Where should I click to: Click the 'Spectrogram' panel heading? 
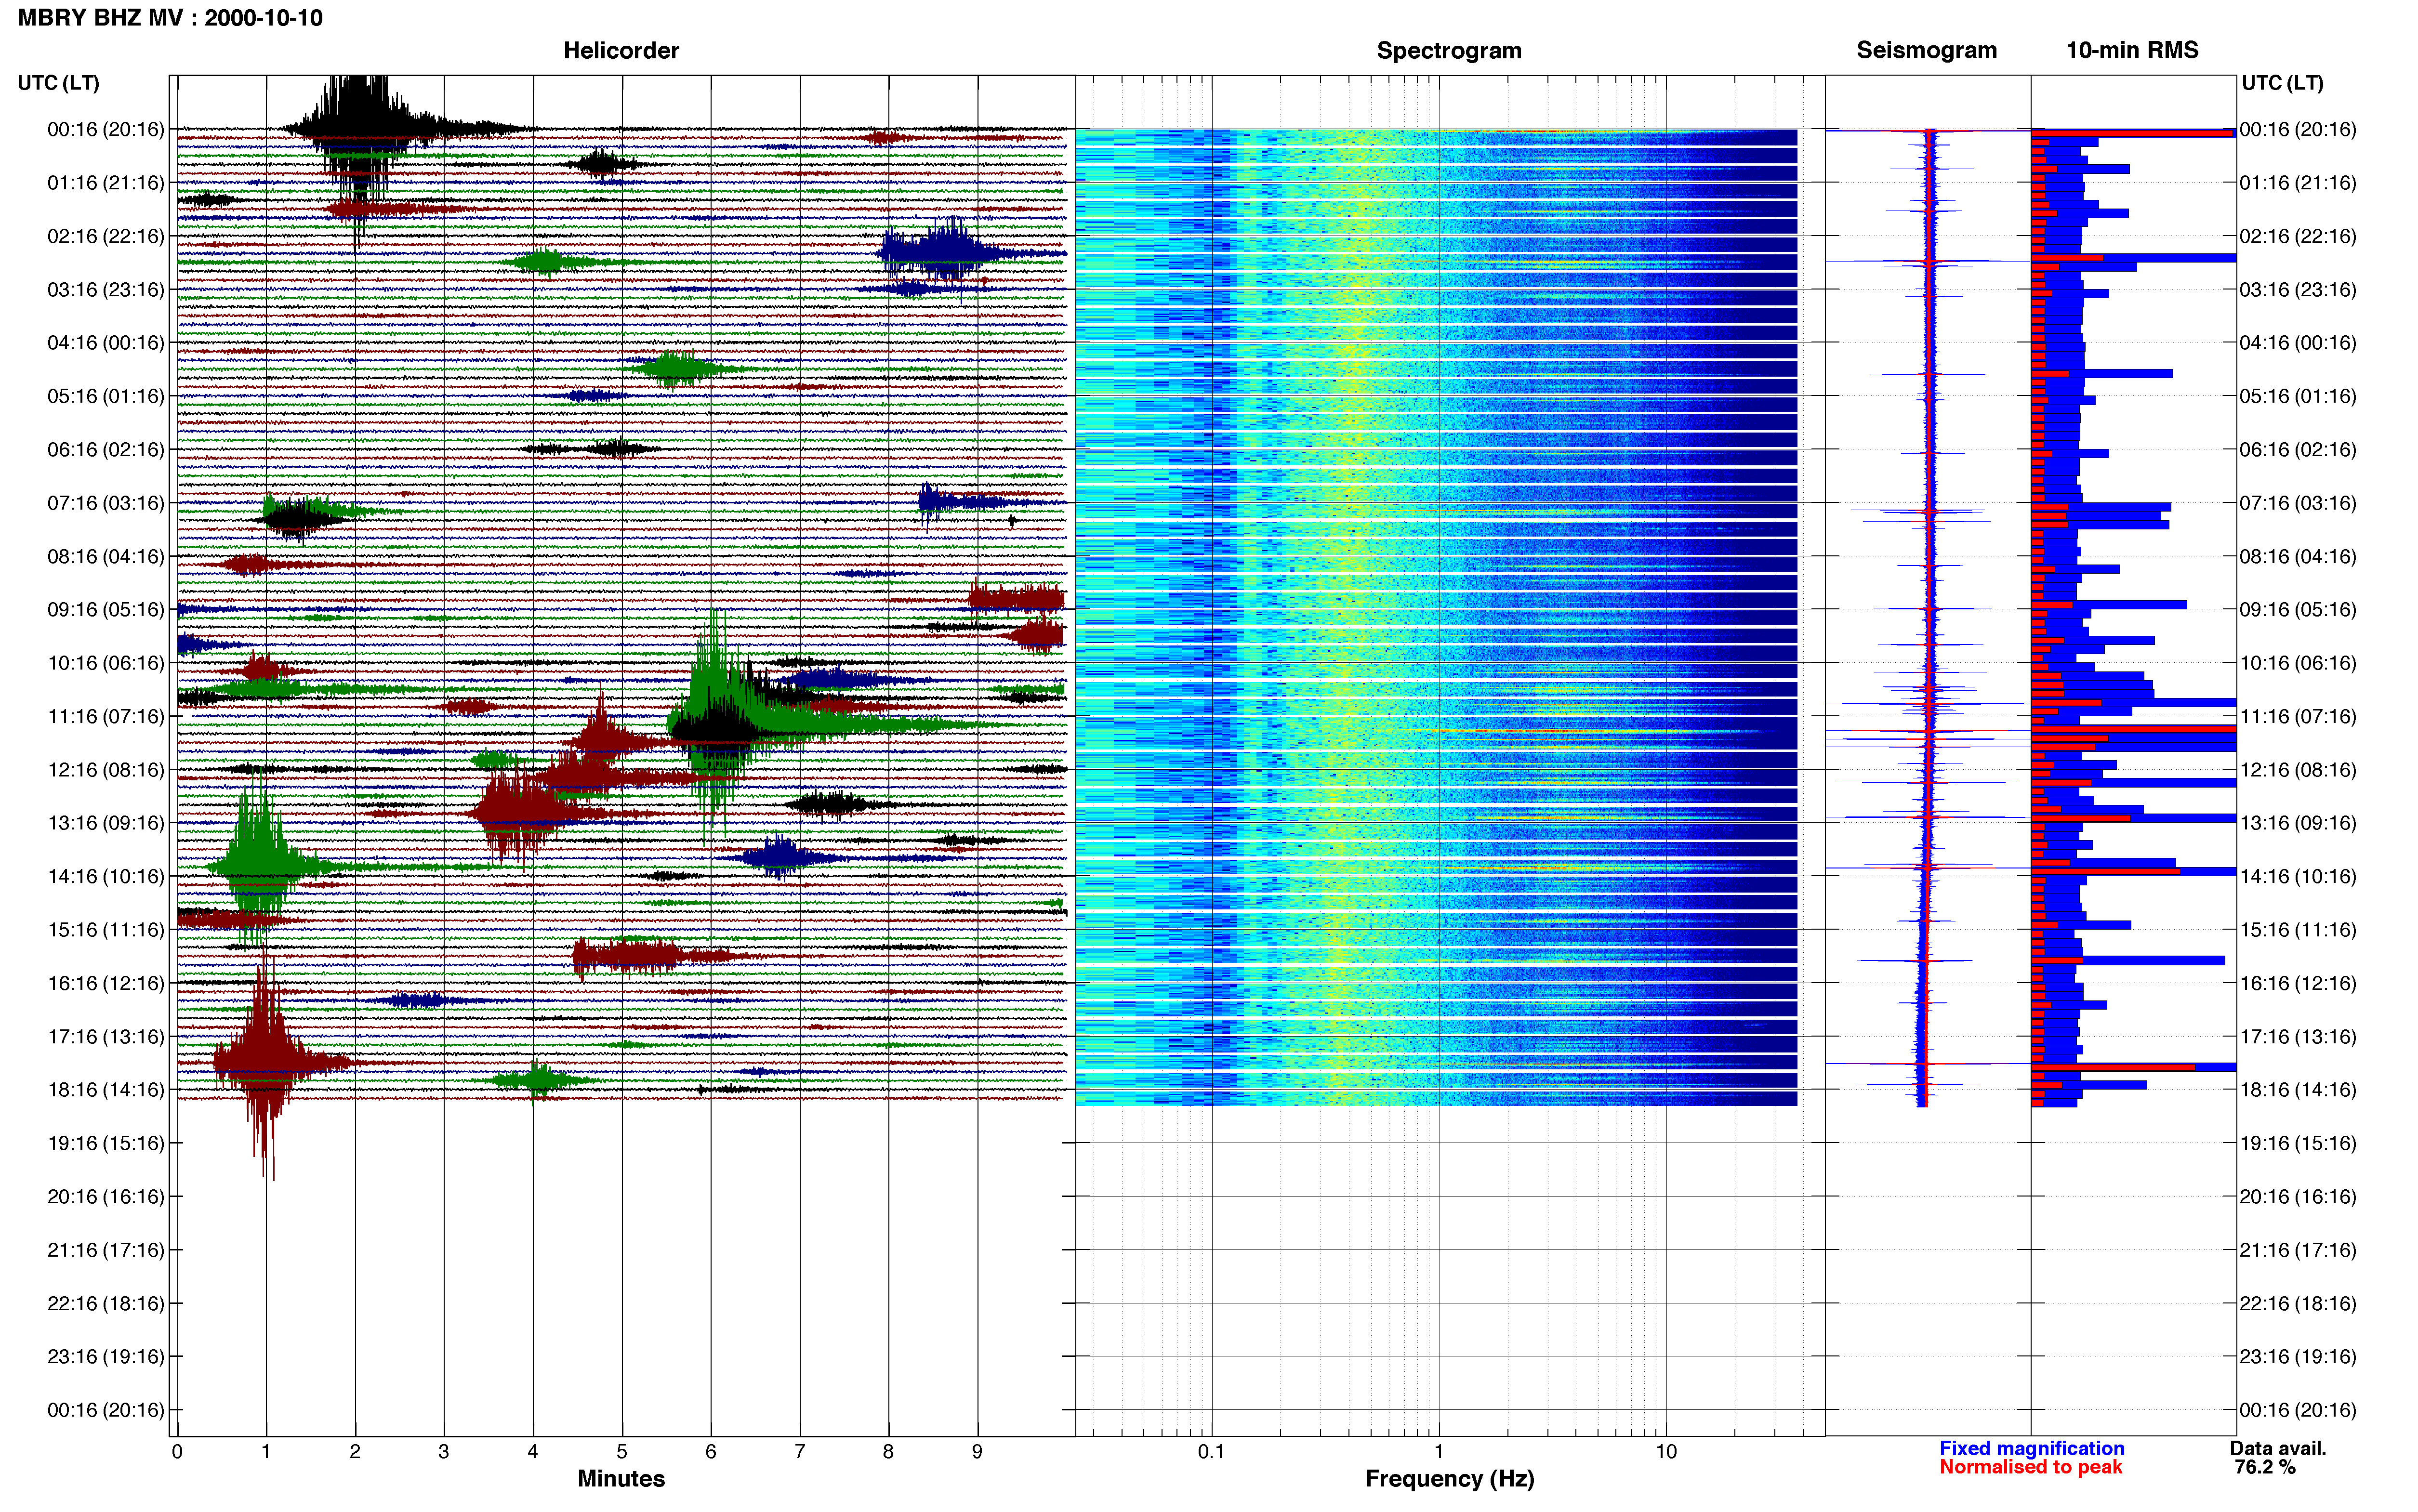[x=1449, y=50]
